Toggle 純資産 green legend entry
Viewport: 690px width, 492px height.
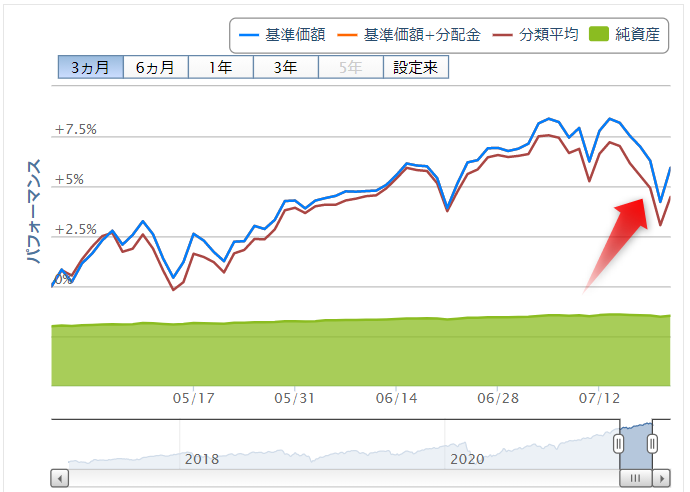[x=624, y=35]
